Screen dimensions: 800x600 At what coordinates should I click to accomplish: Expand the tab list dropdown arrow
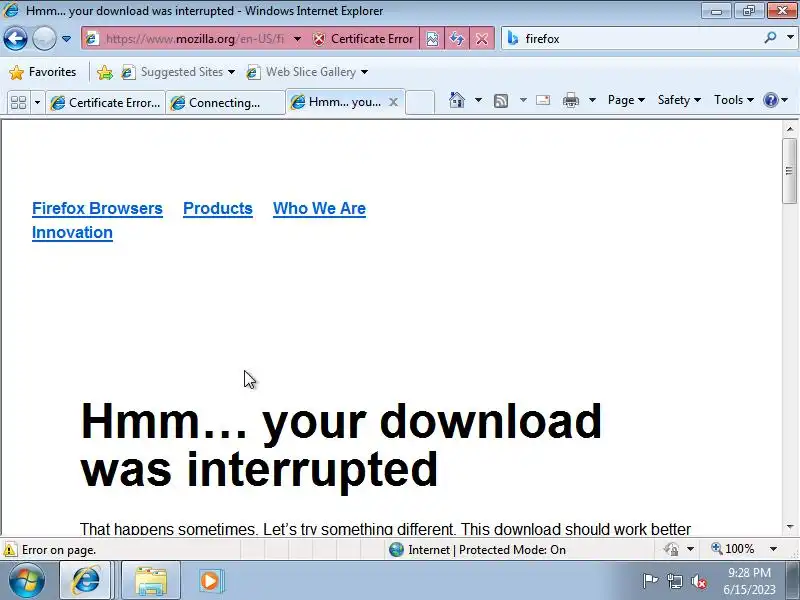pyautogui.click(x=37, y=102)
